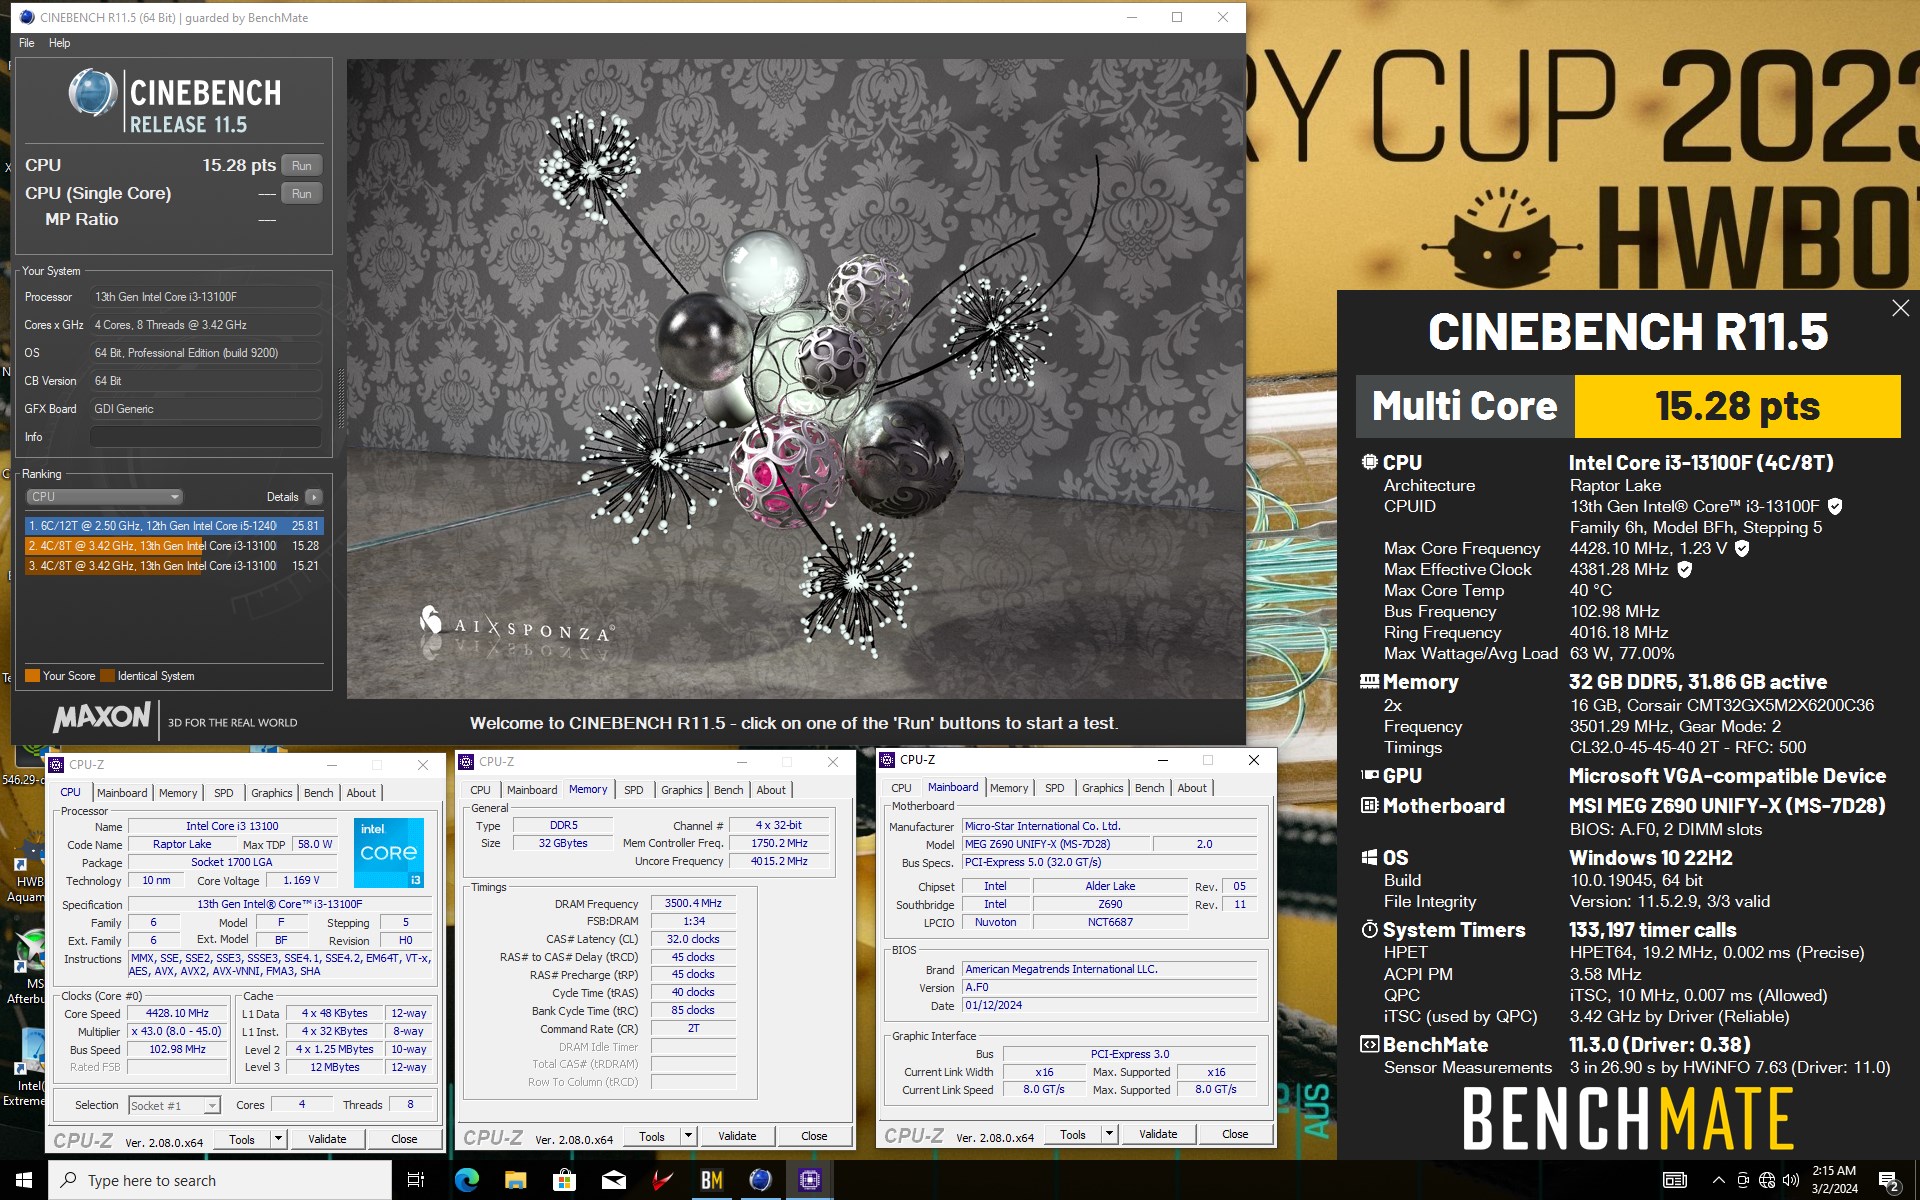Click 15.28 pts Multi Core score banner
This screenshot has width=1920, height=1200.
[x=1737, y=406]
